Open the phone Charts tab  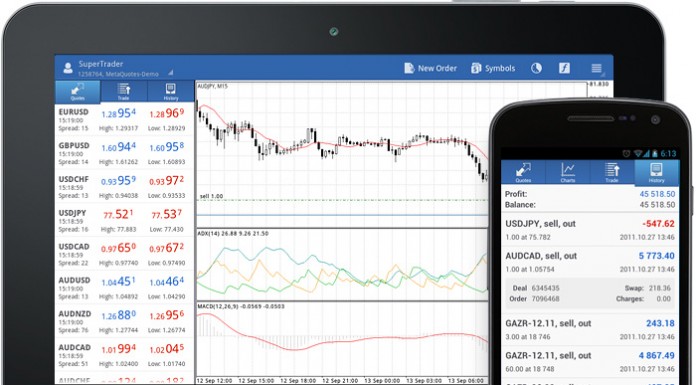568,173
